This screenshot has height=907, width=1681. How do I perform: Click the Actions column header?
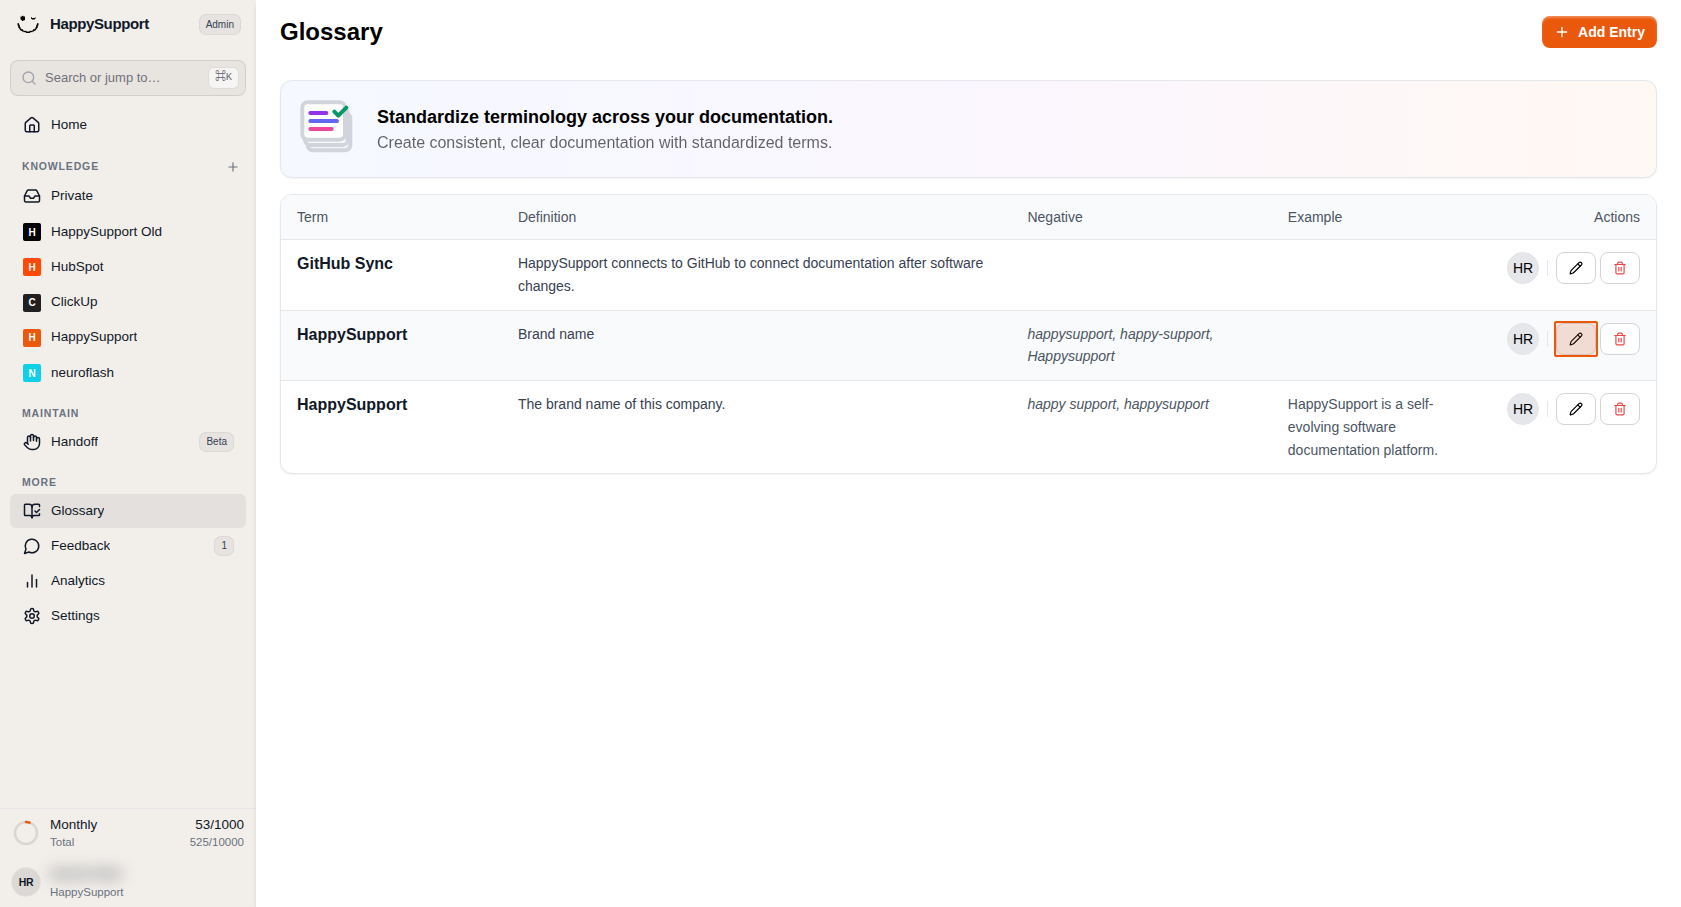pyautogui.click(x=1617, y=217)
